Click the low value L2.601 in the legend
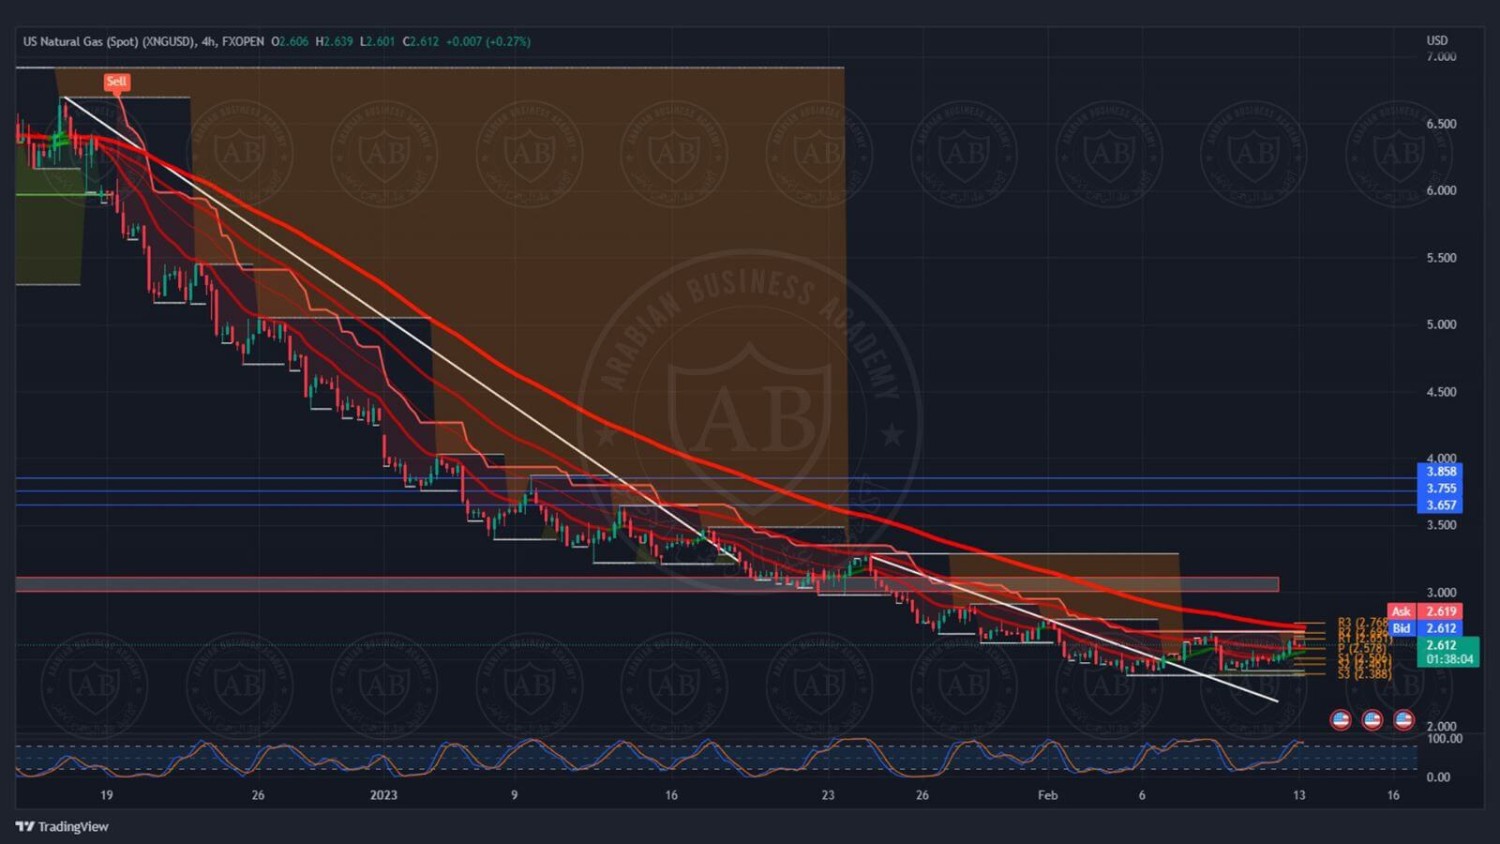Viewport: 1500px width, 844px height. 377,42
